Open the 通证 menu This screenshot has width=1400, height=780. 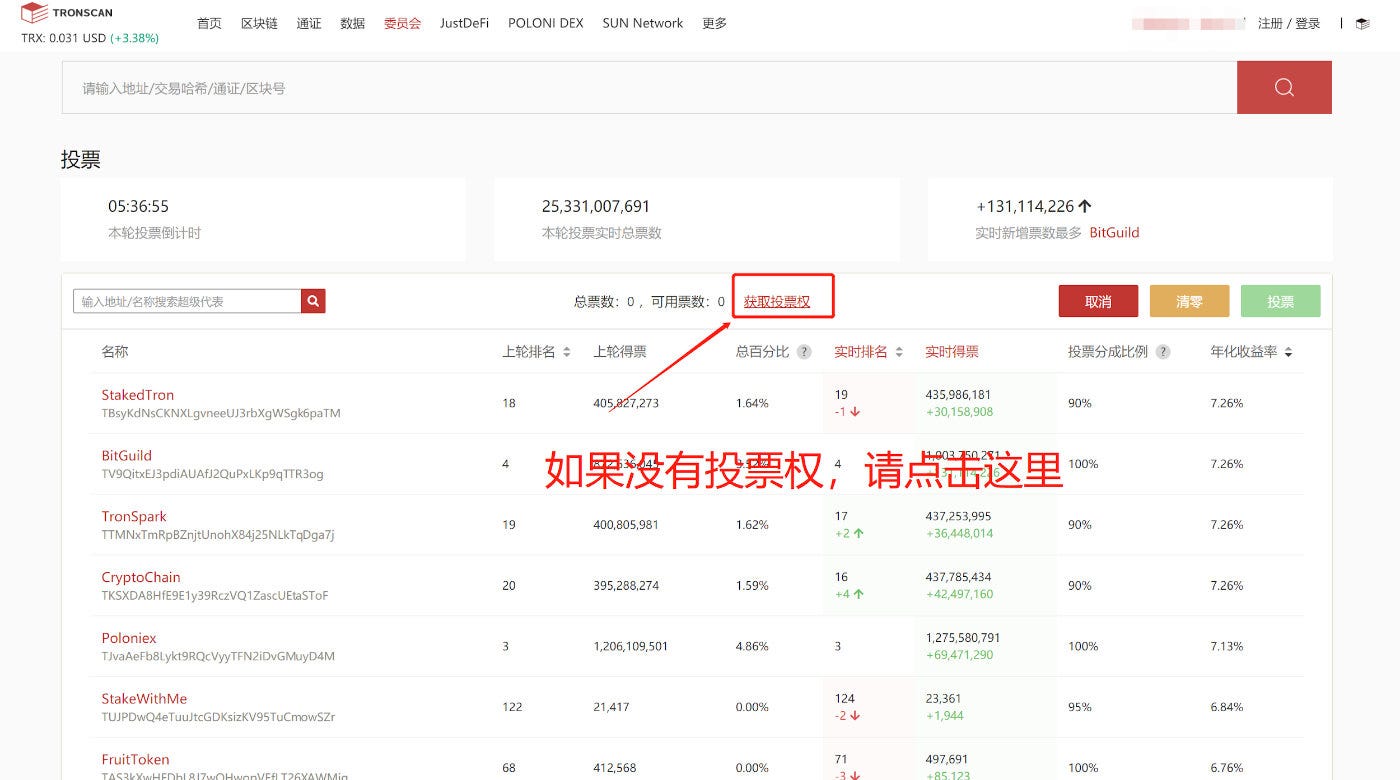pyautogui.click(x=309, y=23)
